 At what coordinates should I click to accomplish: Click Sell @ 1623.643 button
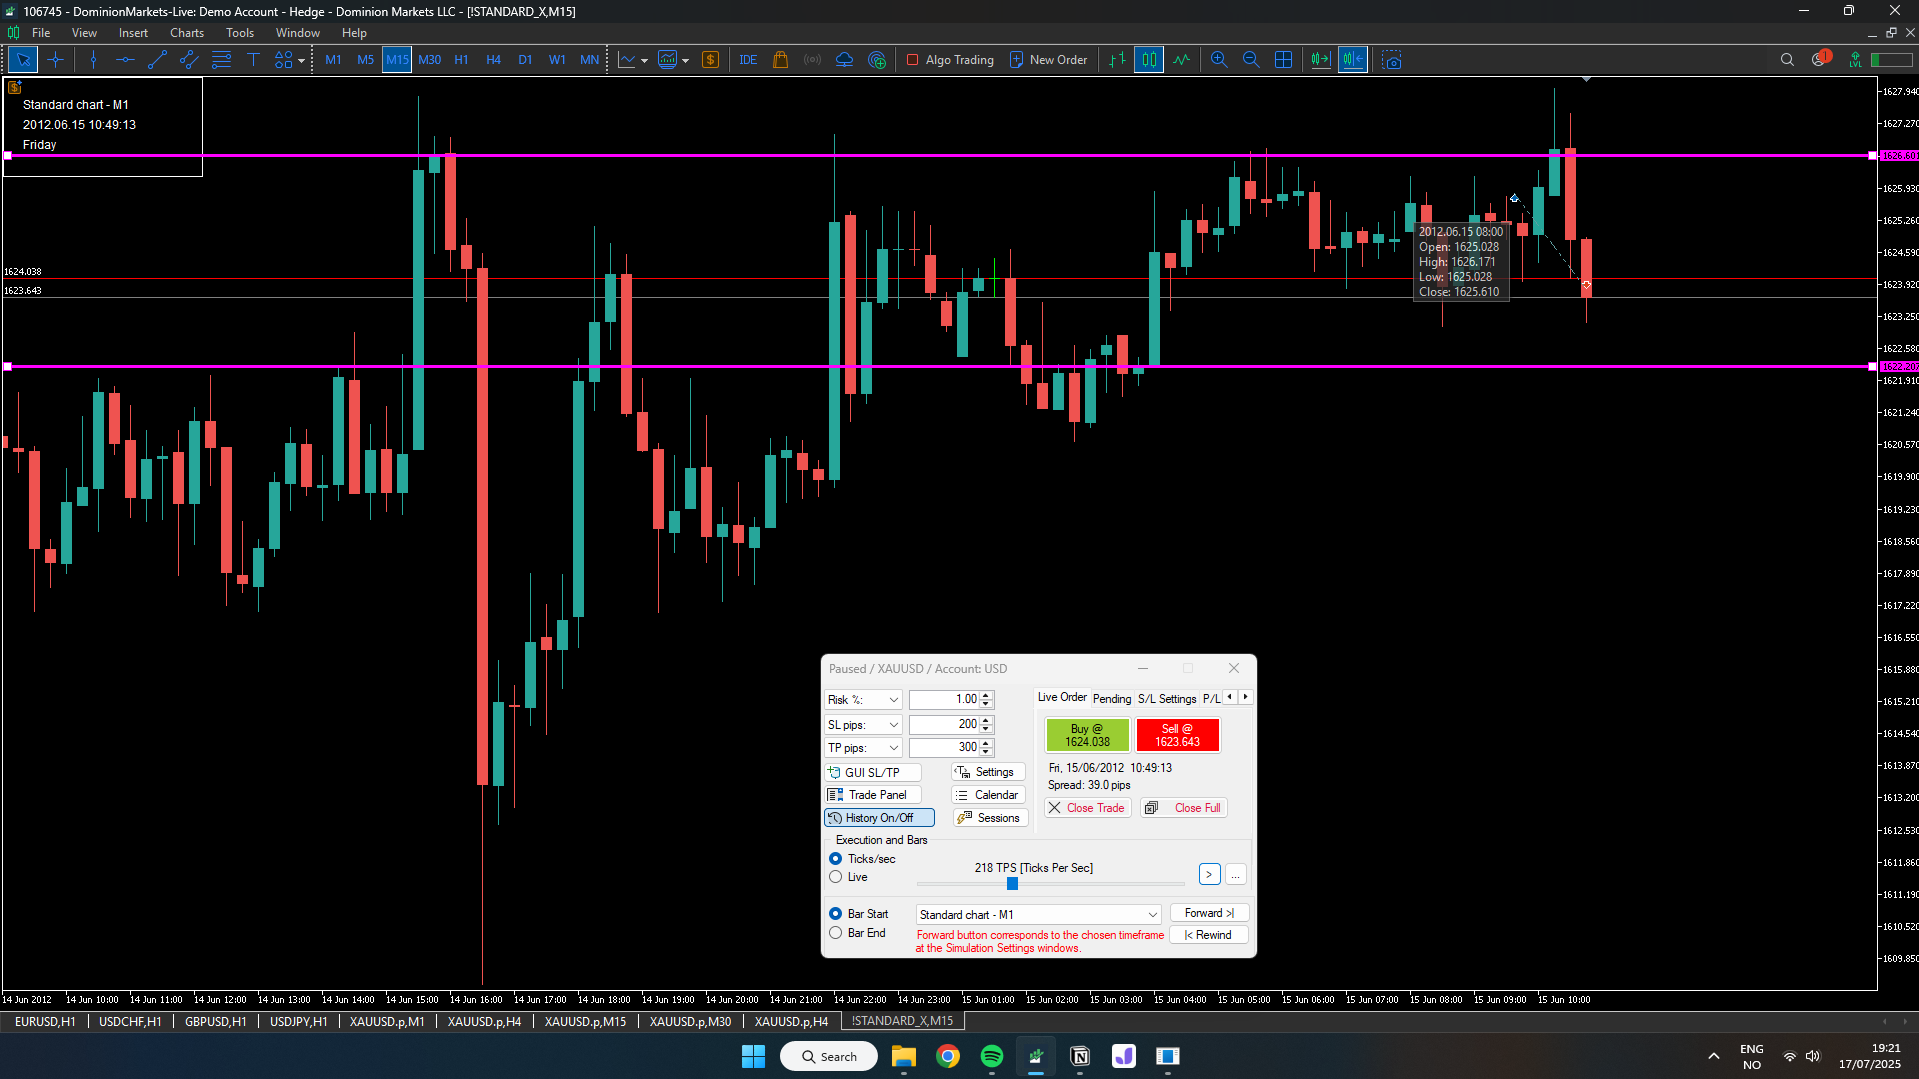(x=1177, y=735)
